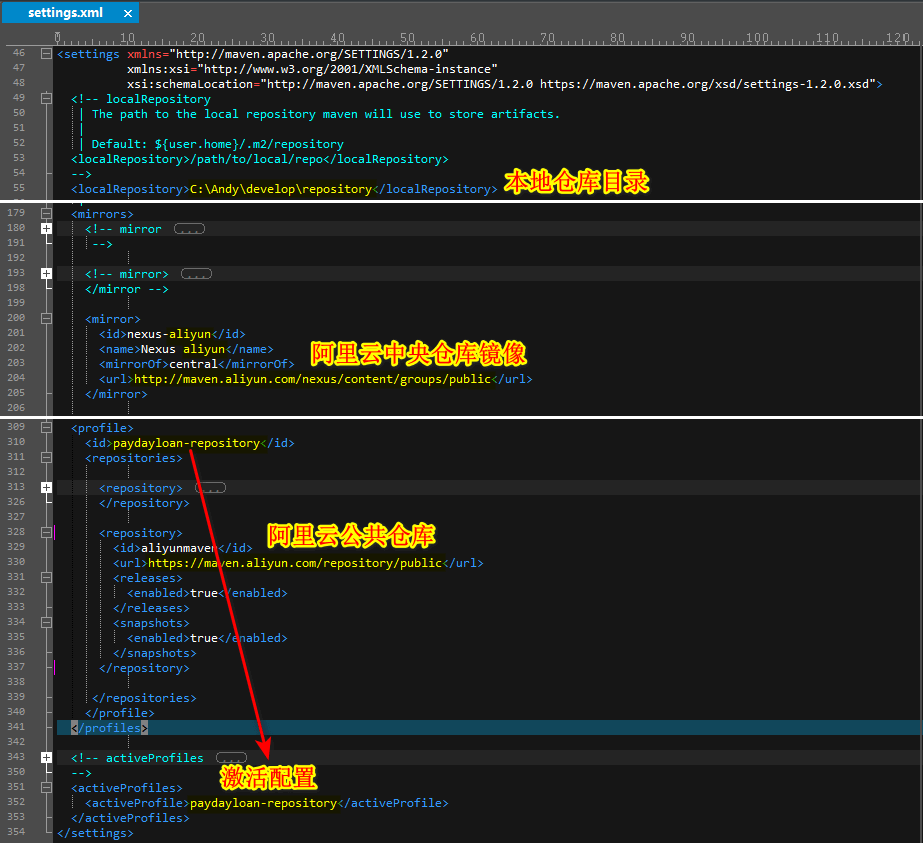Collapse the aliyunmaven repository at line 328
Image resolution: width=923 pixels, height=844 pixels.
click(46, 533)
